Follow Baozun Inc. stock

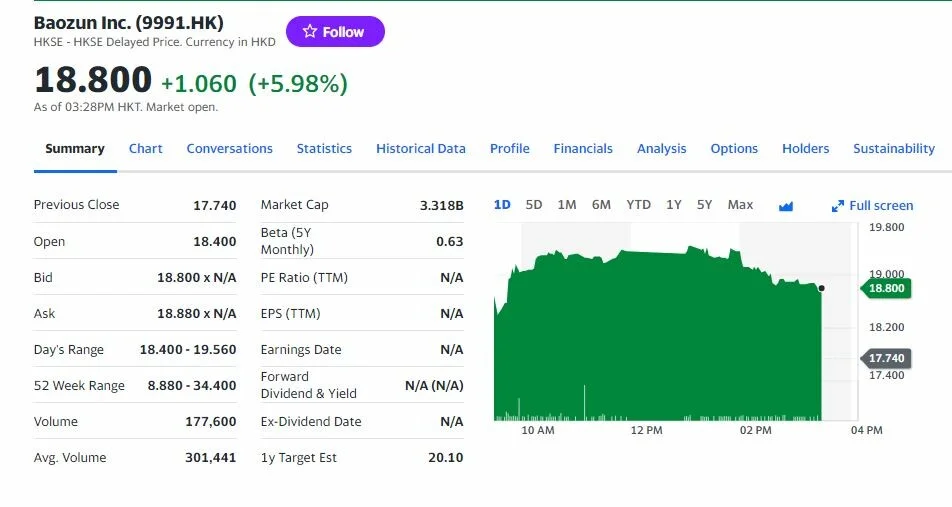tap(335, 32)
